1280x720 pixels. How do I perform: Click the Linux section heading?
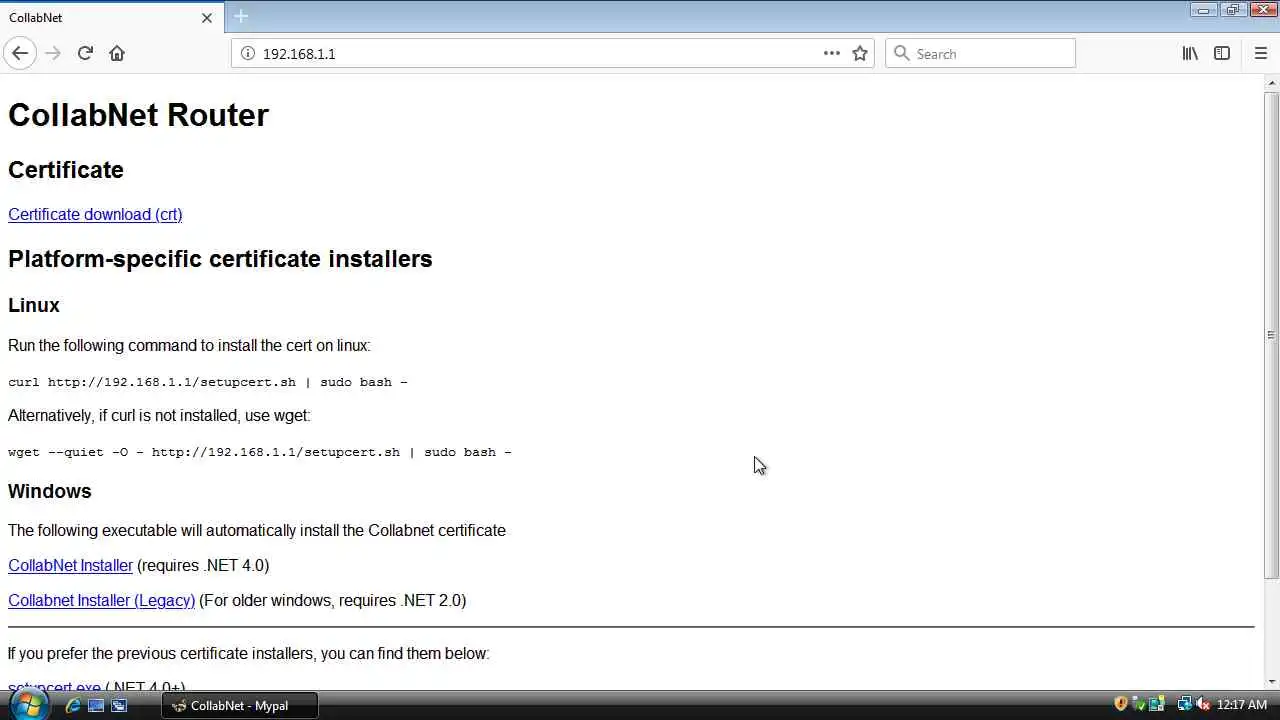point(34,305)
